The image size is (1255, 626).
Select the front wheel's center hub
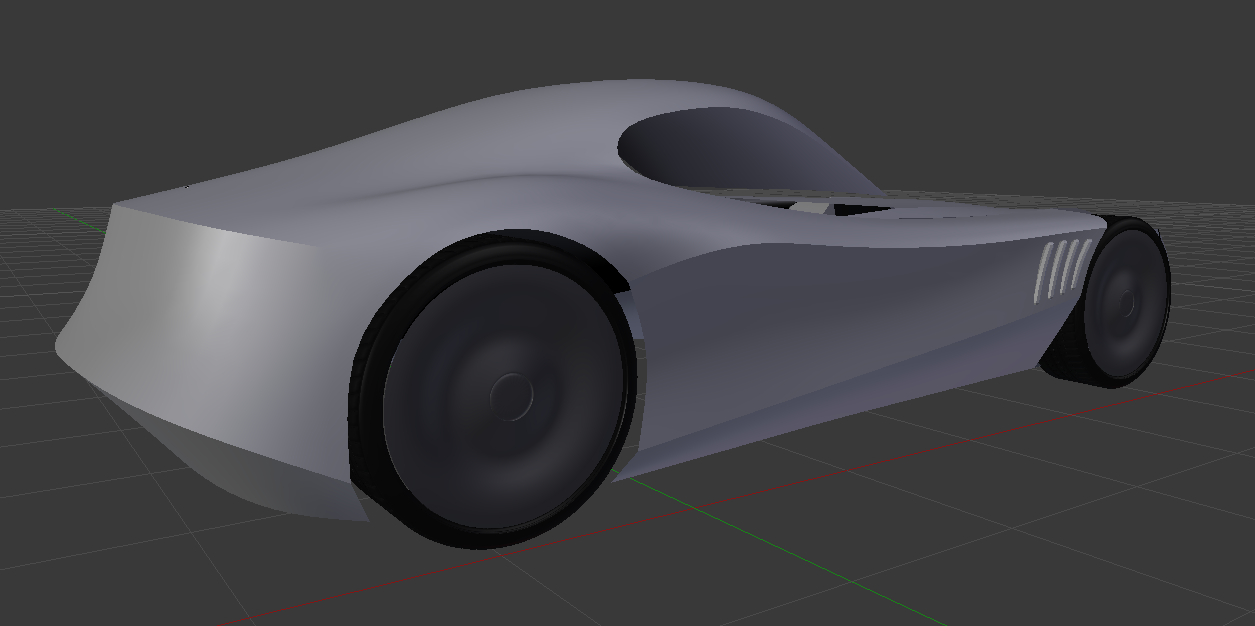(1123, 300)
